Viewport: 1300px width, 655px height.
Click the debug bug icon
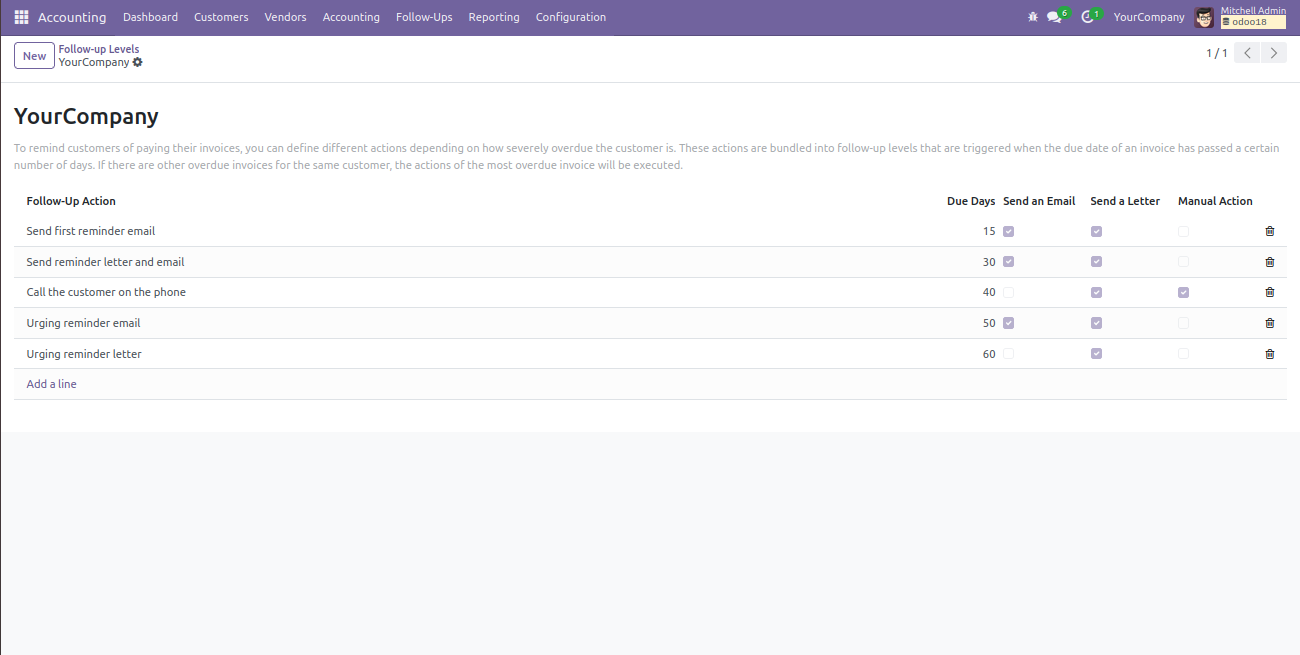(1033, 17)
